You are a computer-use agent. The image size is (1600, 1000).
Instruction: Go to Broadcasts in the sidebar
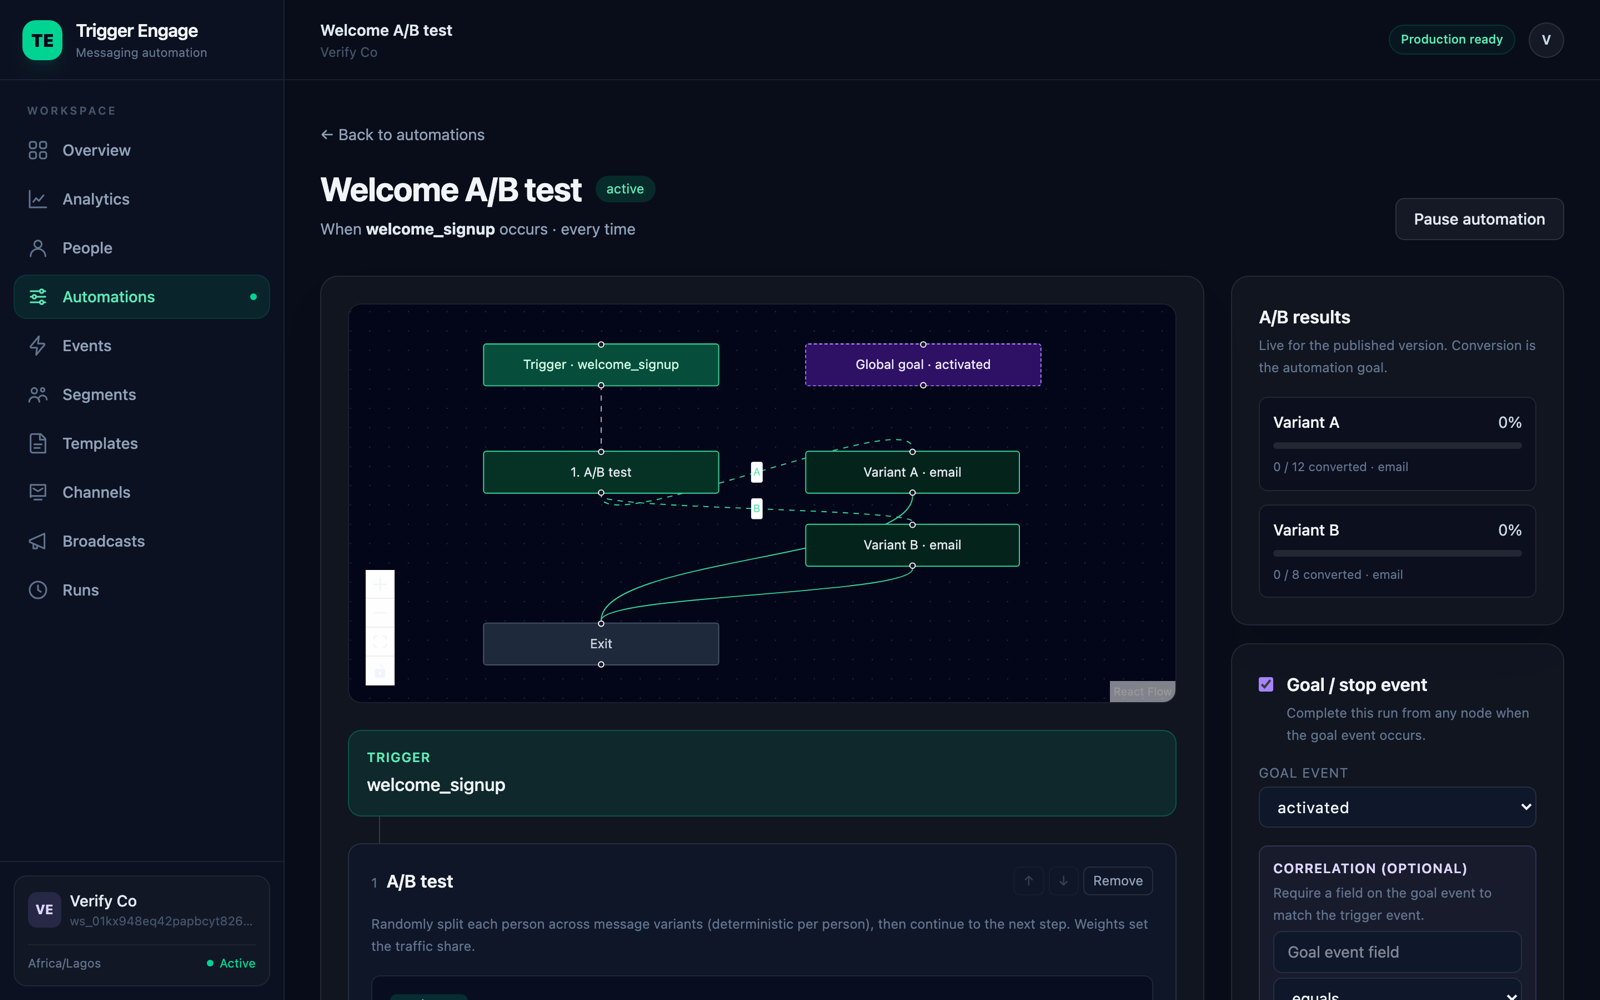tap(142, 541)
